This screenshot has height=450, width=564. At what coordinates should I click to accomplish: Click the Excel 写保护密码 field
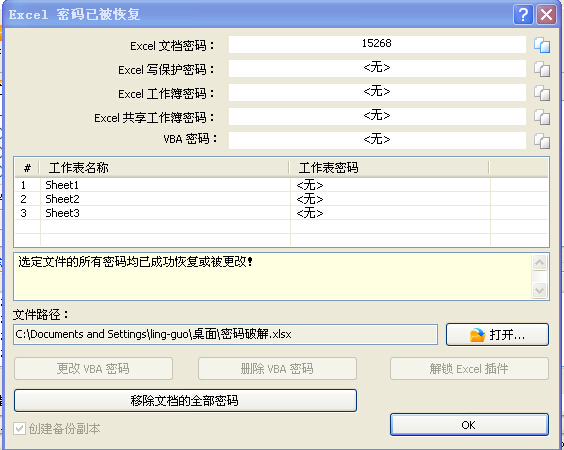377,68
